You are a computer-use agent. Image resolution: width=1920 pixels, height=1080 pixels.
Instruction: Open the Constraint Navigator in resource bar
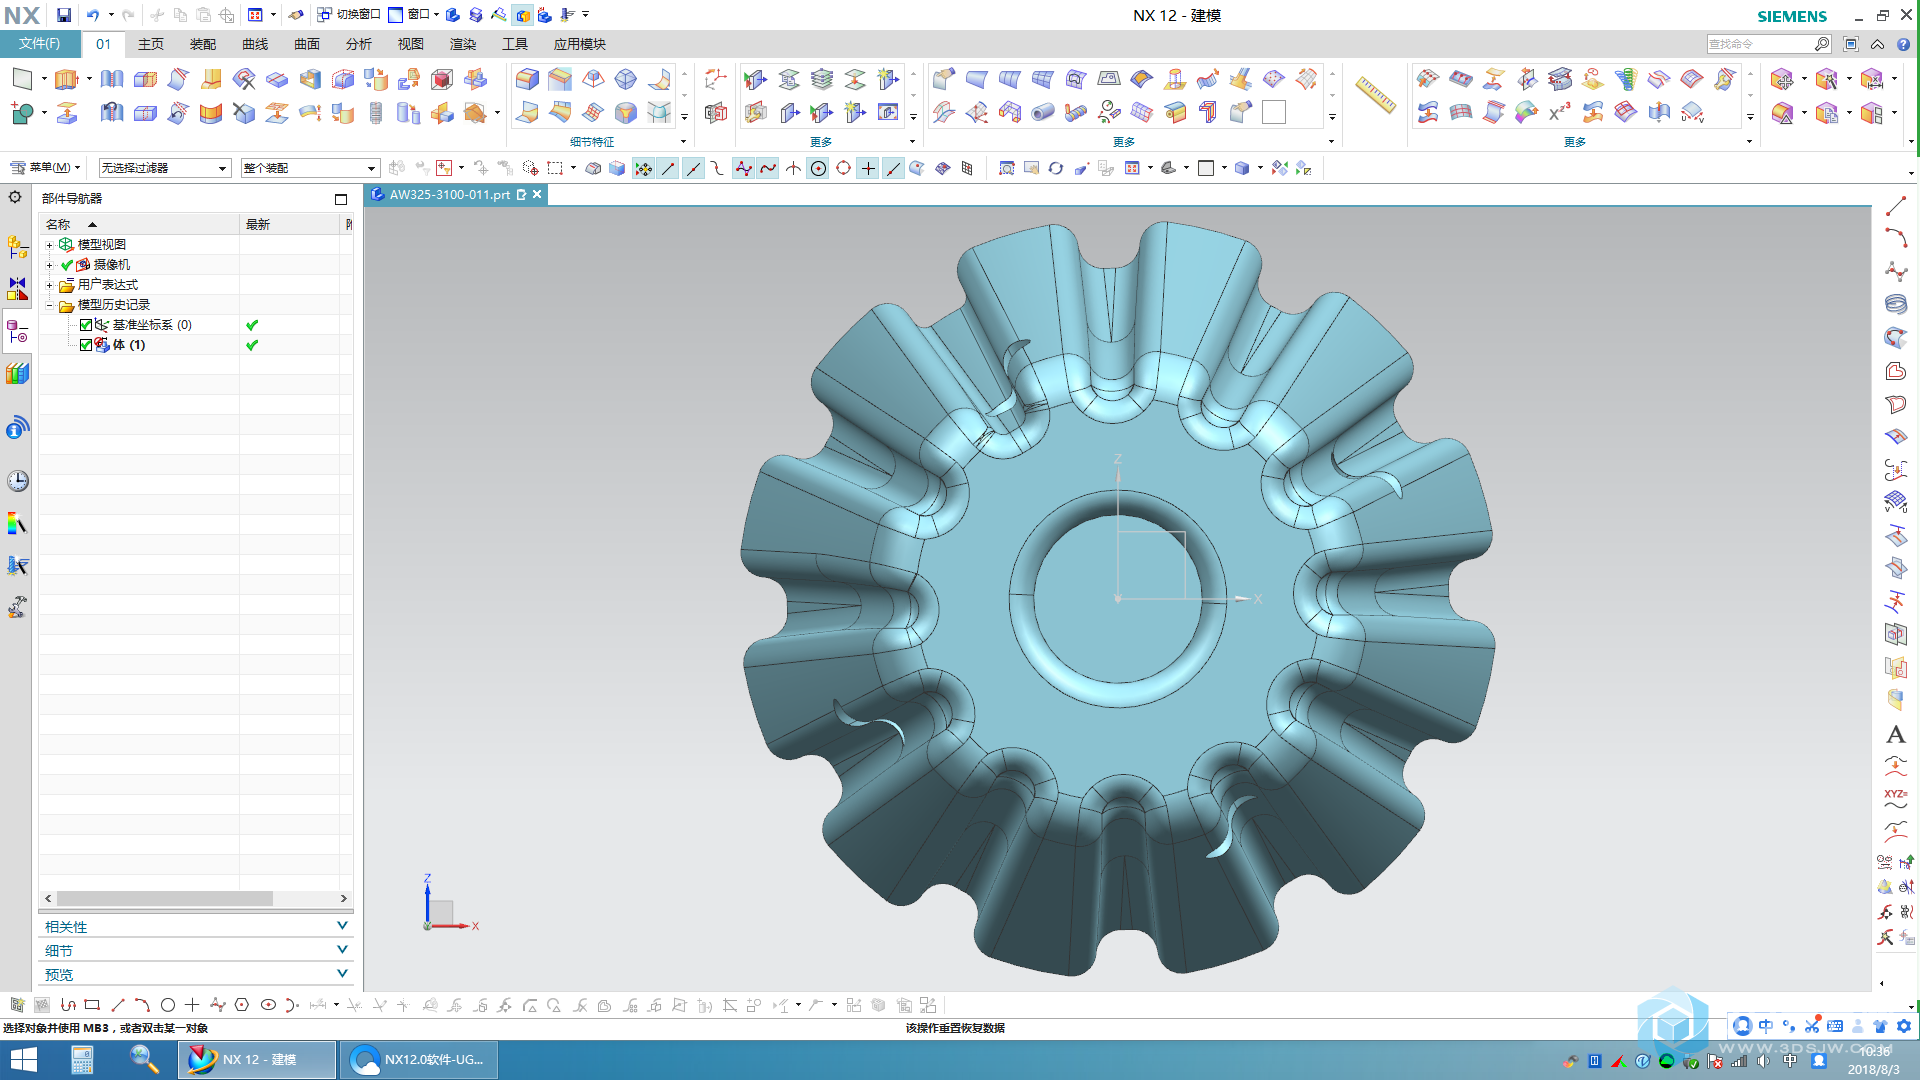tap(17, 288)
